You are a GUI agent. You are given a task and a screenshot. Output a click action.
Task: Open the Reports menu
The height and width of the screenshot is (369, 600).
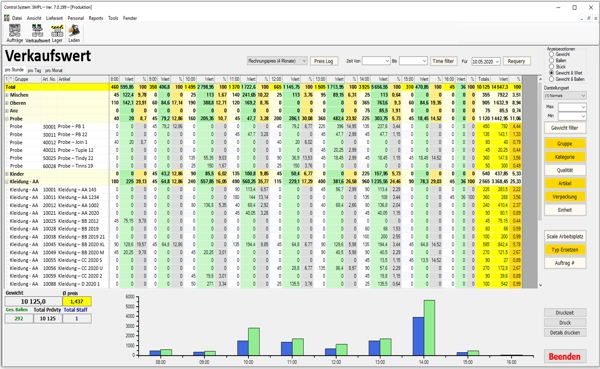(x=96, y=18)
